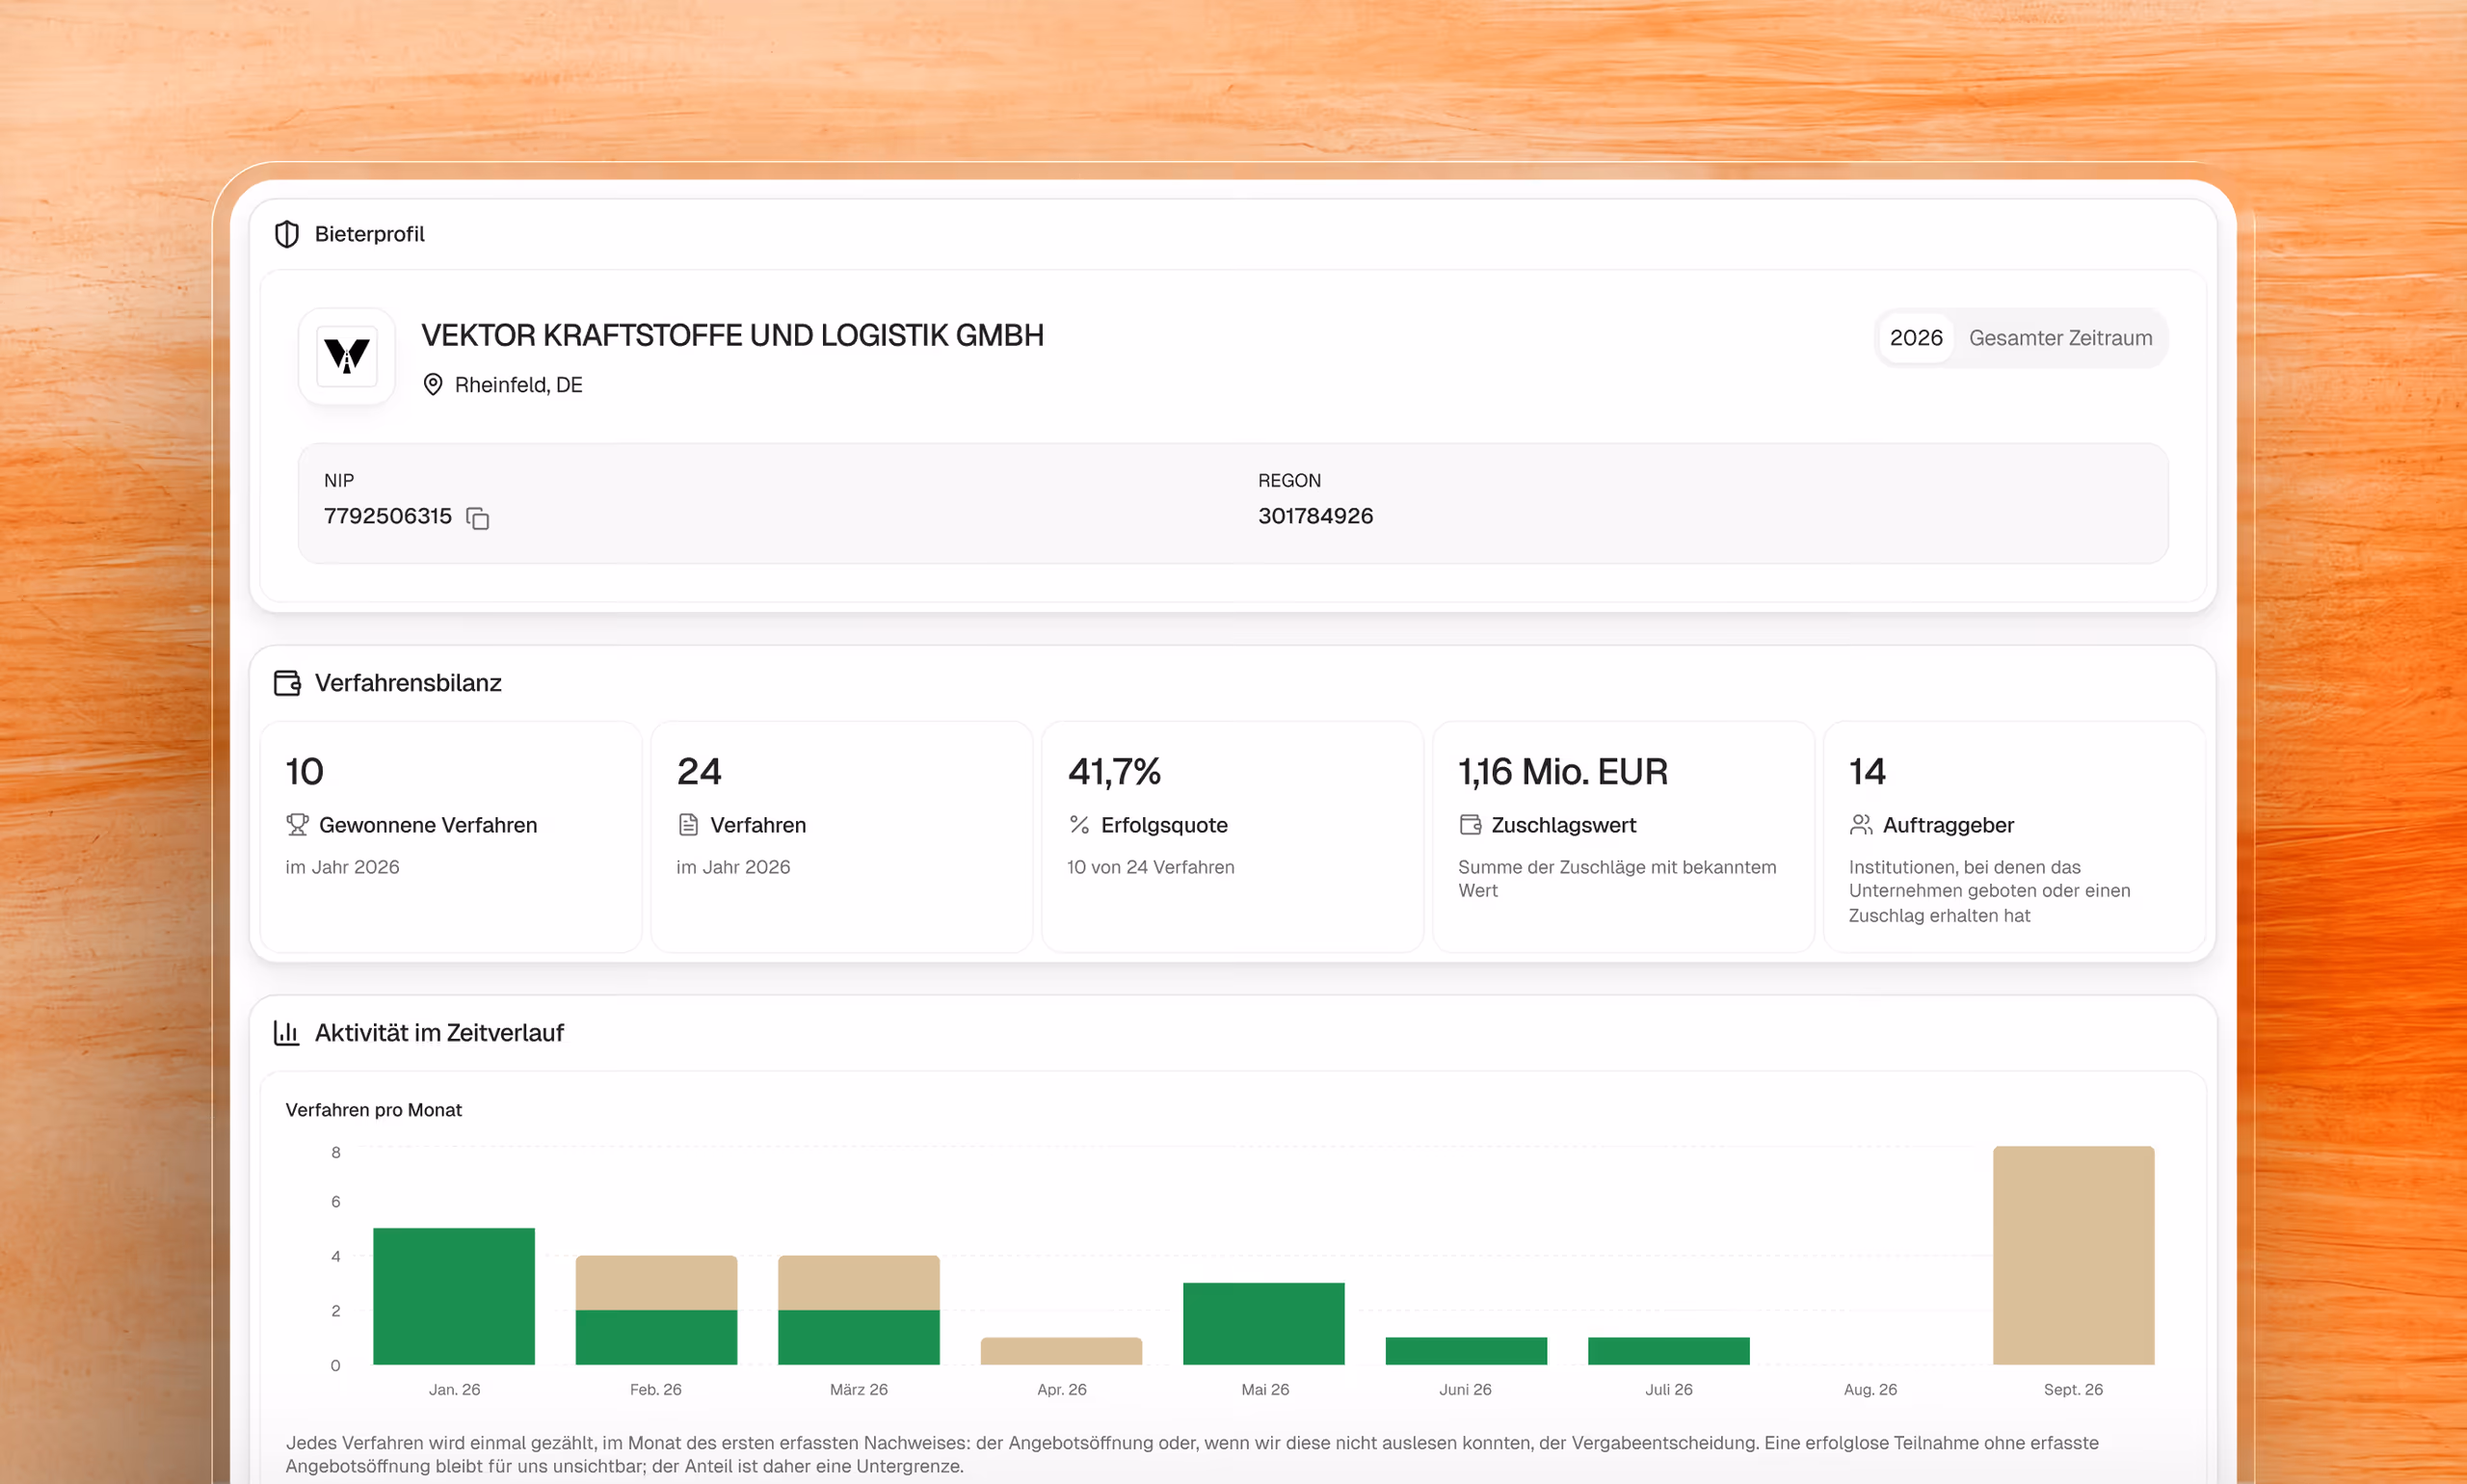
Task: Switch to Gesamter Zeitraum
Action: coord(2060,338)
